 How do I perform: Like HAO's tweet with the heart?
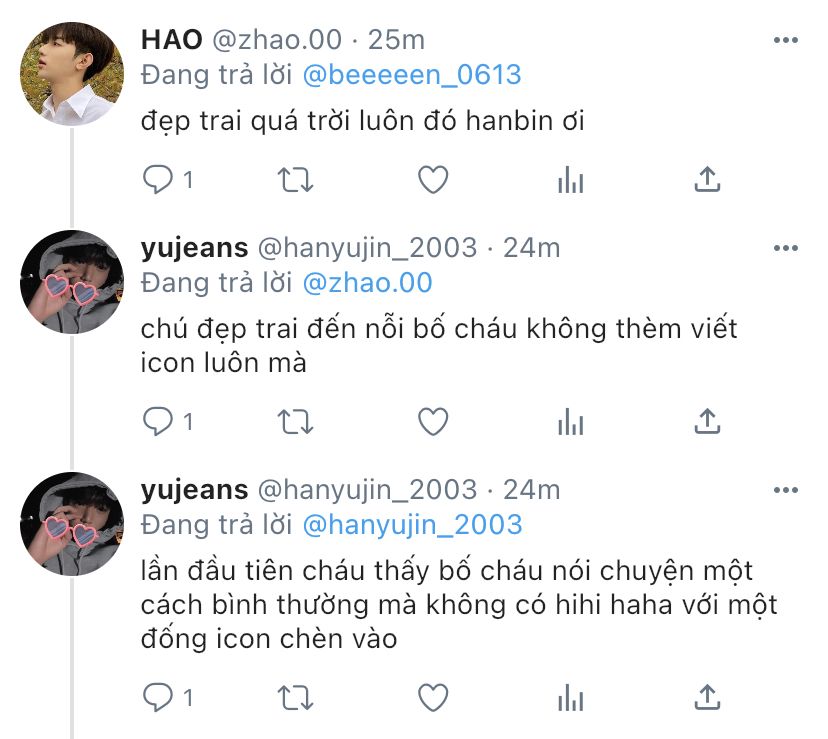click(x=433, y=180)
